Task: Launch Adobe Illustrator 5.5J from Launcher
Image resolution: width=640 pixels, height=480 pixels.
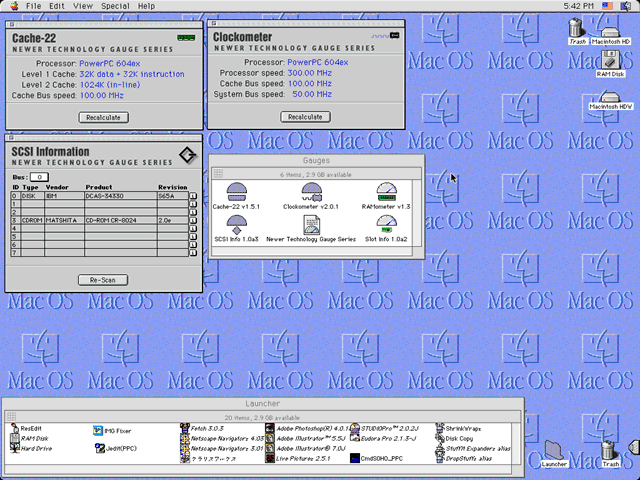Action: click(x=305, y=438)
